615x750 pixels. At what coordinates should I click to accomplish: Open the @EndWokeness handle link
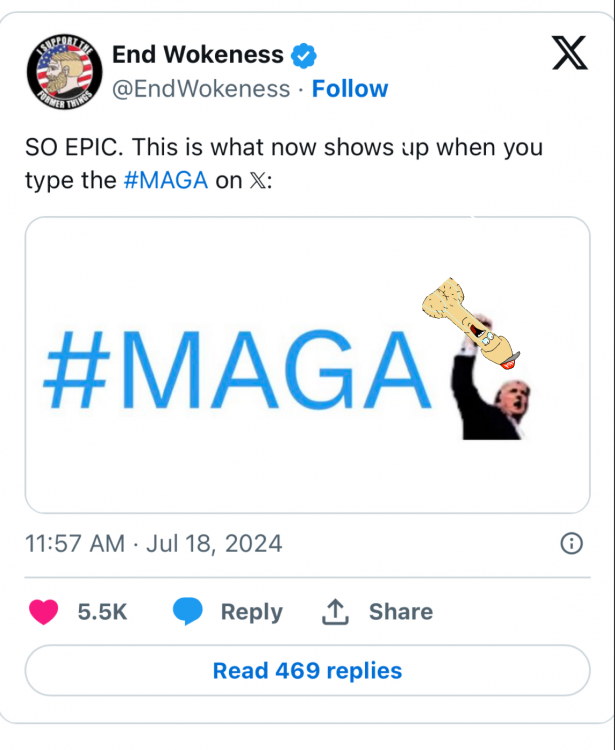click(200, 89)
